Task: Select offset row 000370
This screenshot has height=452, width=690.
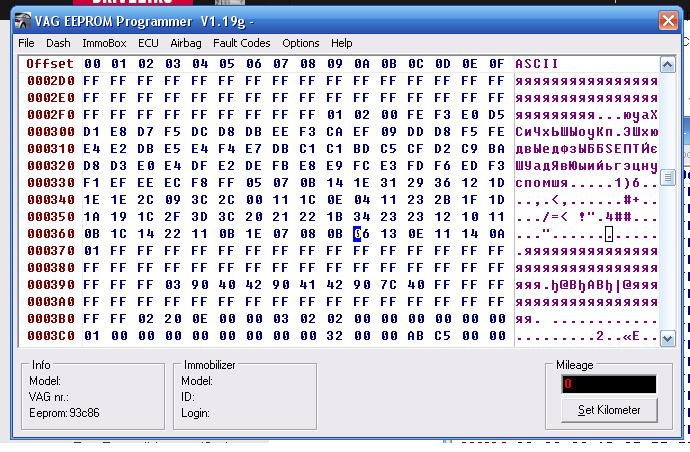Action: (x=51, y=251)
